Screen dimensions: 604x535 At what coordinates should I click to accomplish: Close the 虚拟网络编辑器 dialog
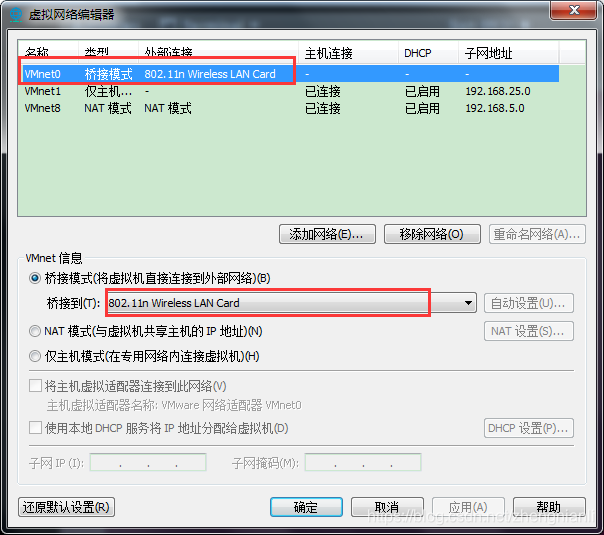[x=574, y=10]
